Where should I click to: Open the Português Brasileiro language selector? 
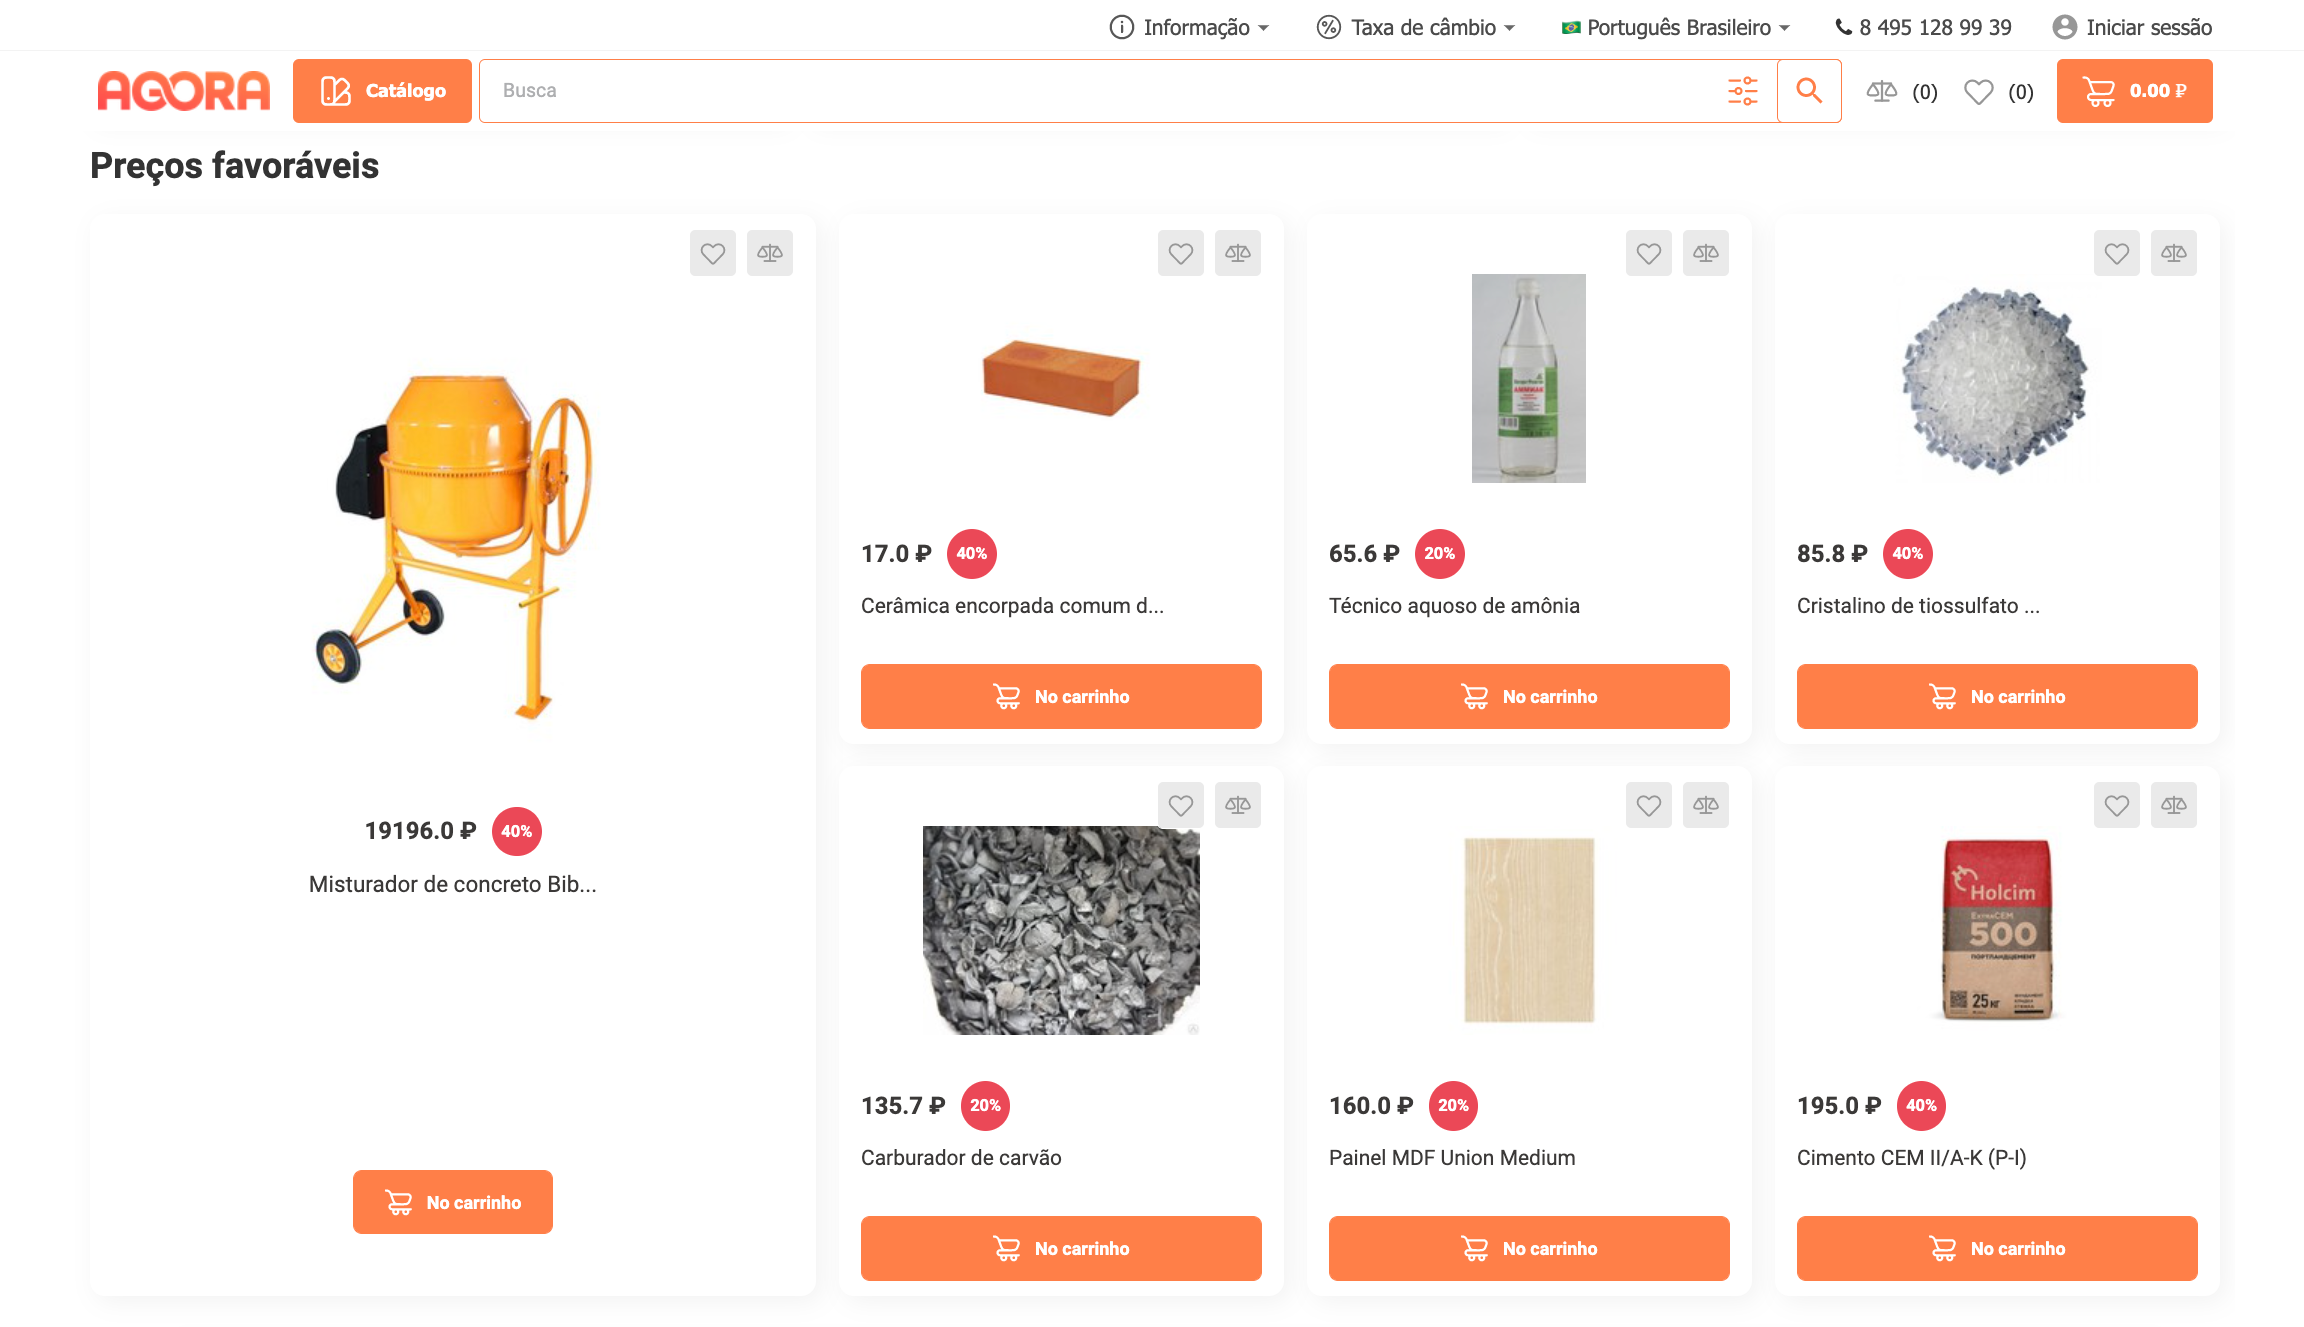[1675, 27]
